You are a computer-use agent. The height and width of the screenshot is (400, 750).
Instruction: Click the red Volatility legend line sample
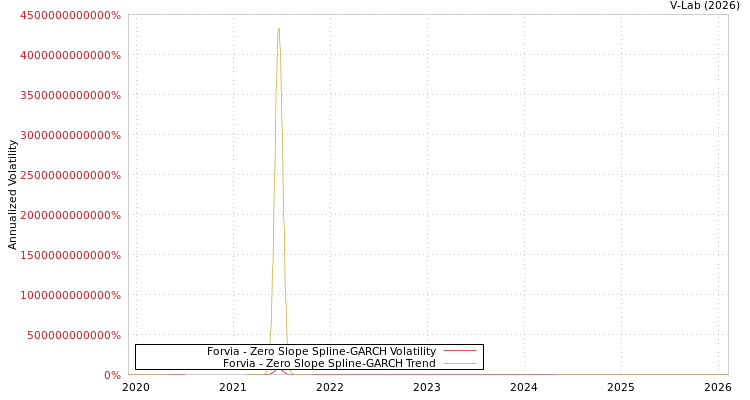[460, 351]
